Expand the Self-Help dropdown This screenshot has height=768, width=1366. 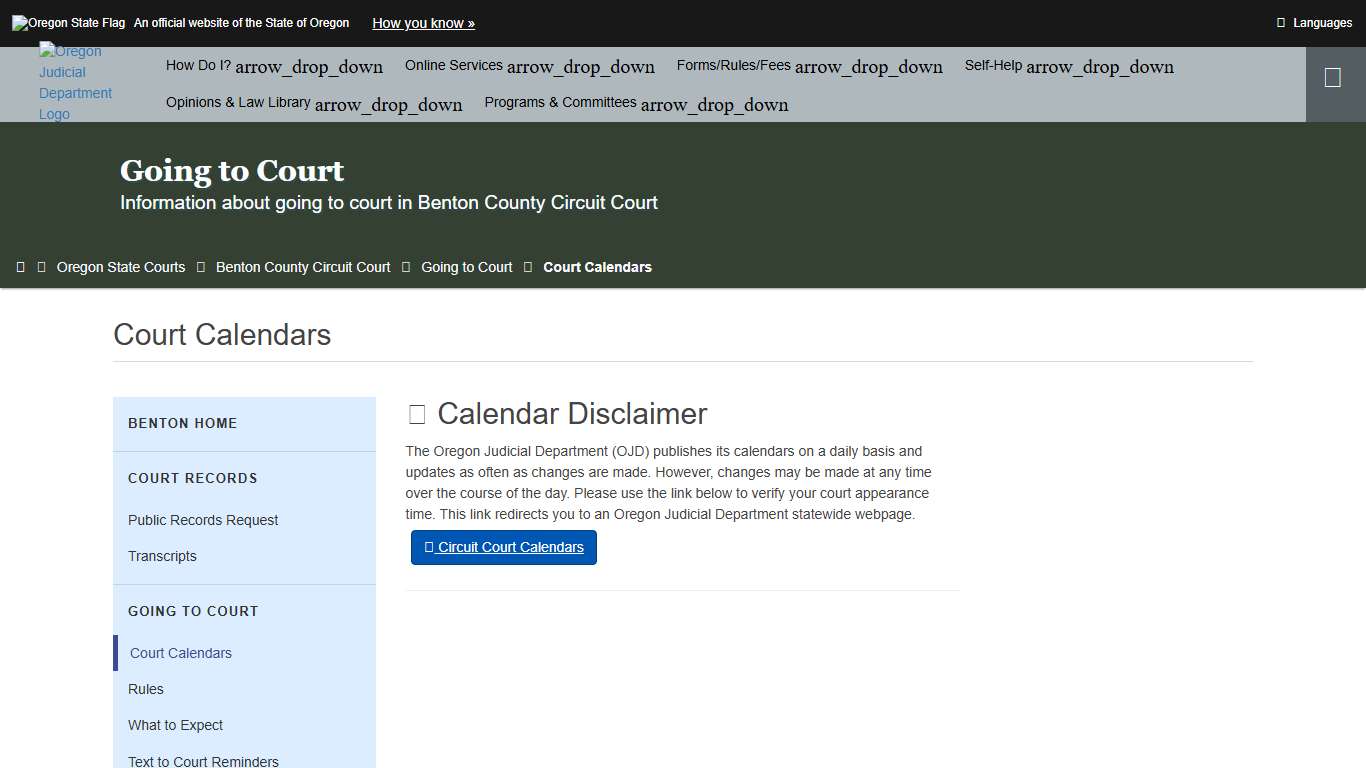[x=1068, y=66]
